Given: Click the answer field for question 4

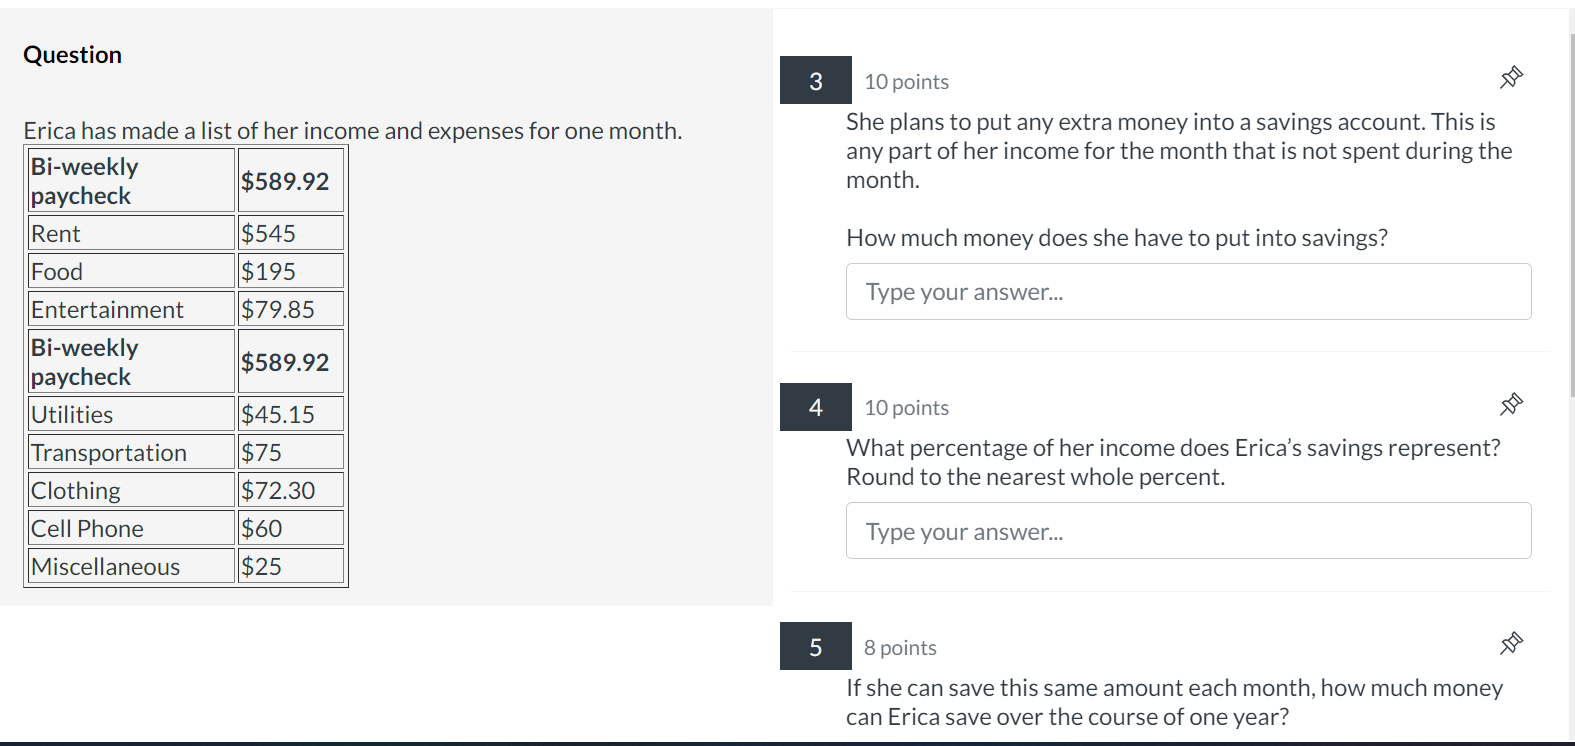Looking at the screenshot, I should tap(1188, 531).
